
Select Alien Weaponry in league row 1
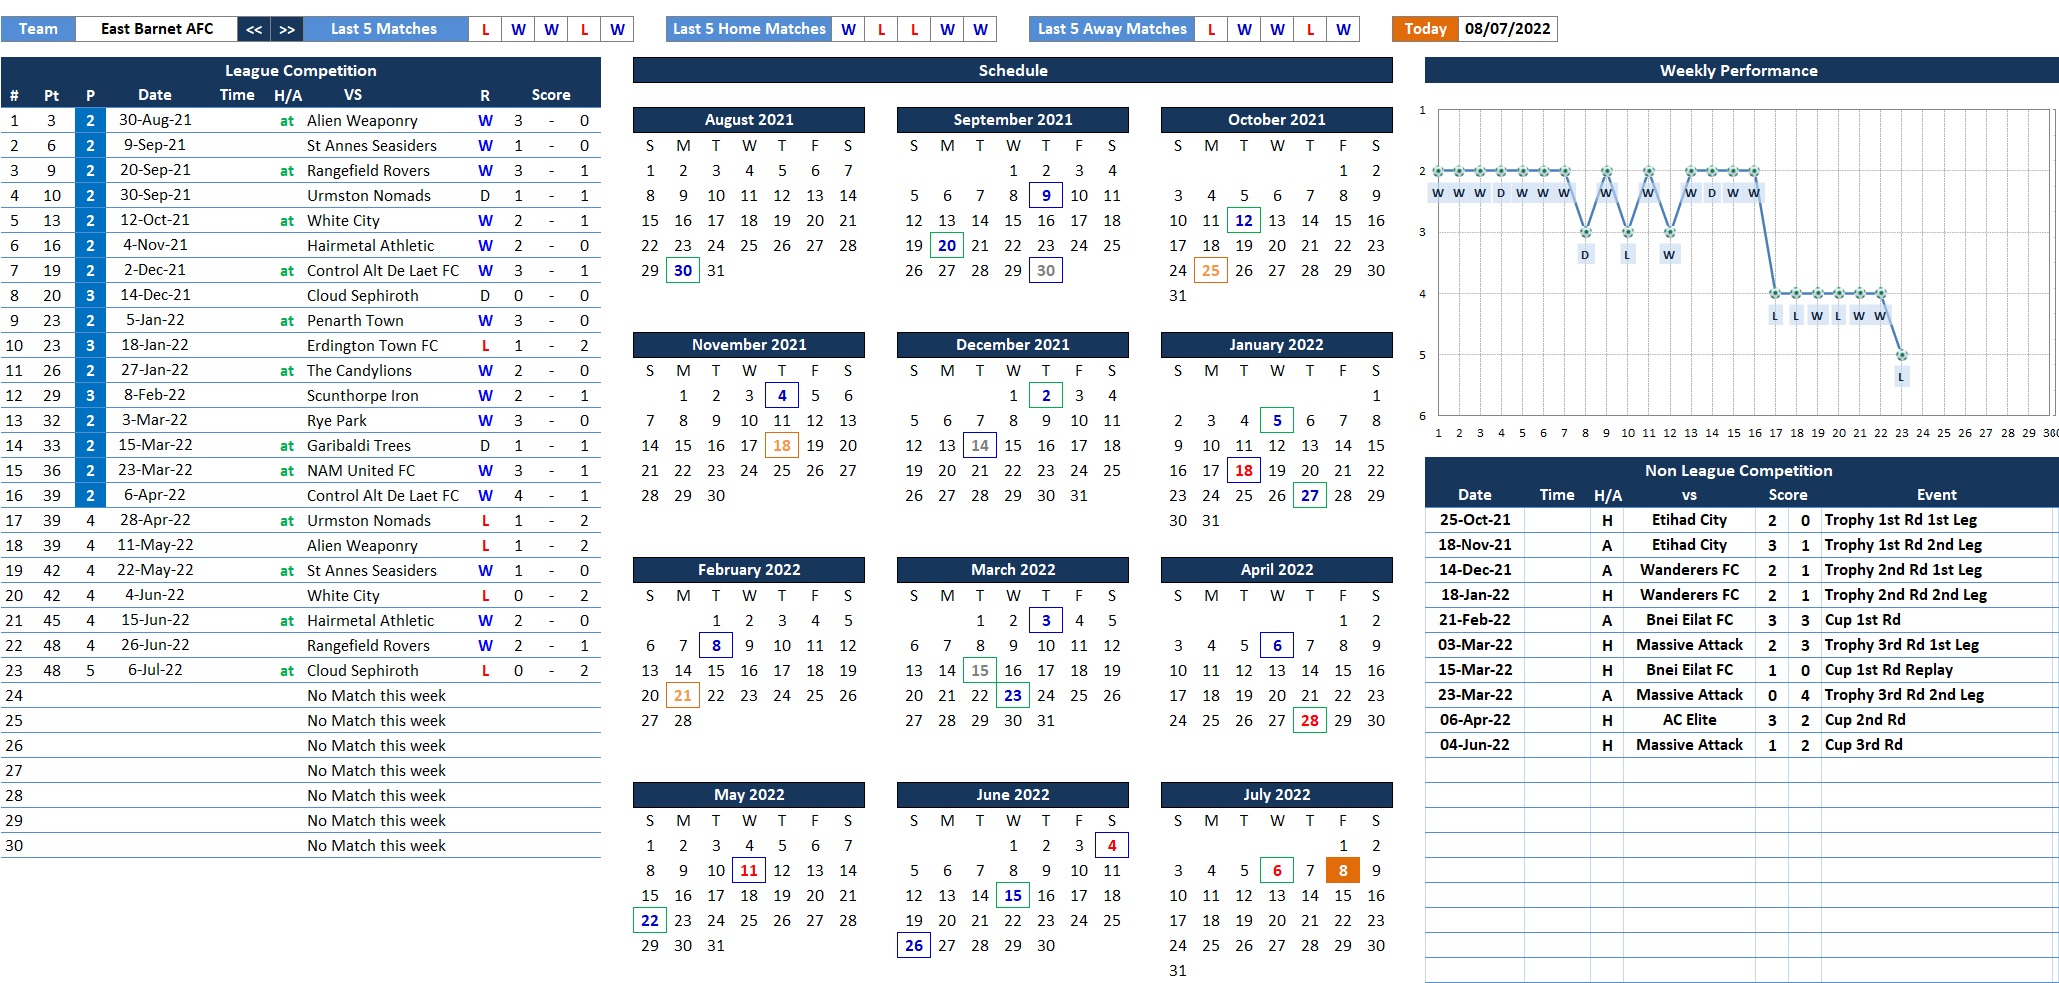click(362, 120)
